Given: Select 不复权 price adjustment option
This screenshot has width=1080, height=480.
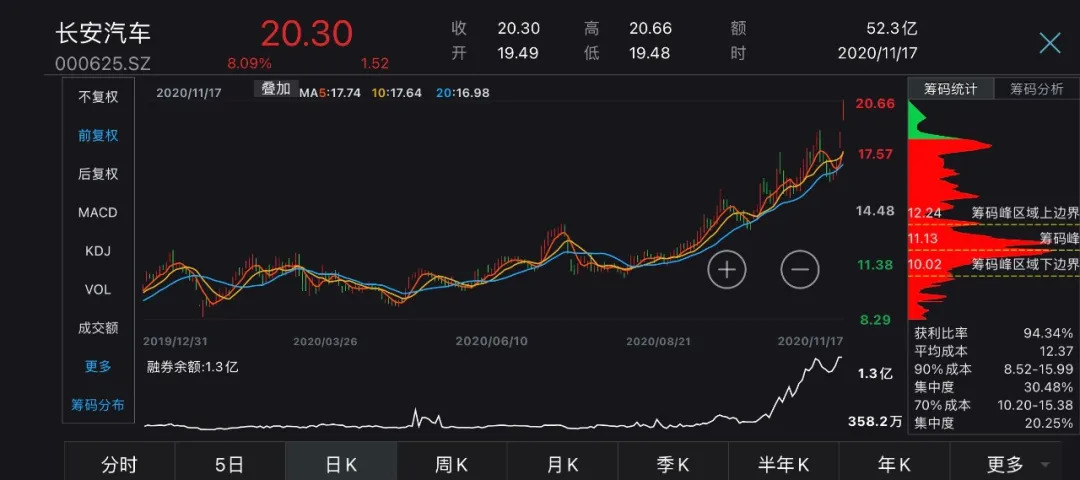Looking at the screenshot, I should [x=98, y=97].
